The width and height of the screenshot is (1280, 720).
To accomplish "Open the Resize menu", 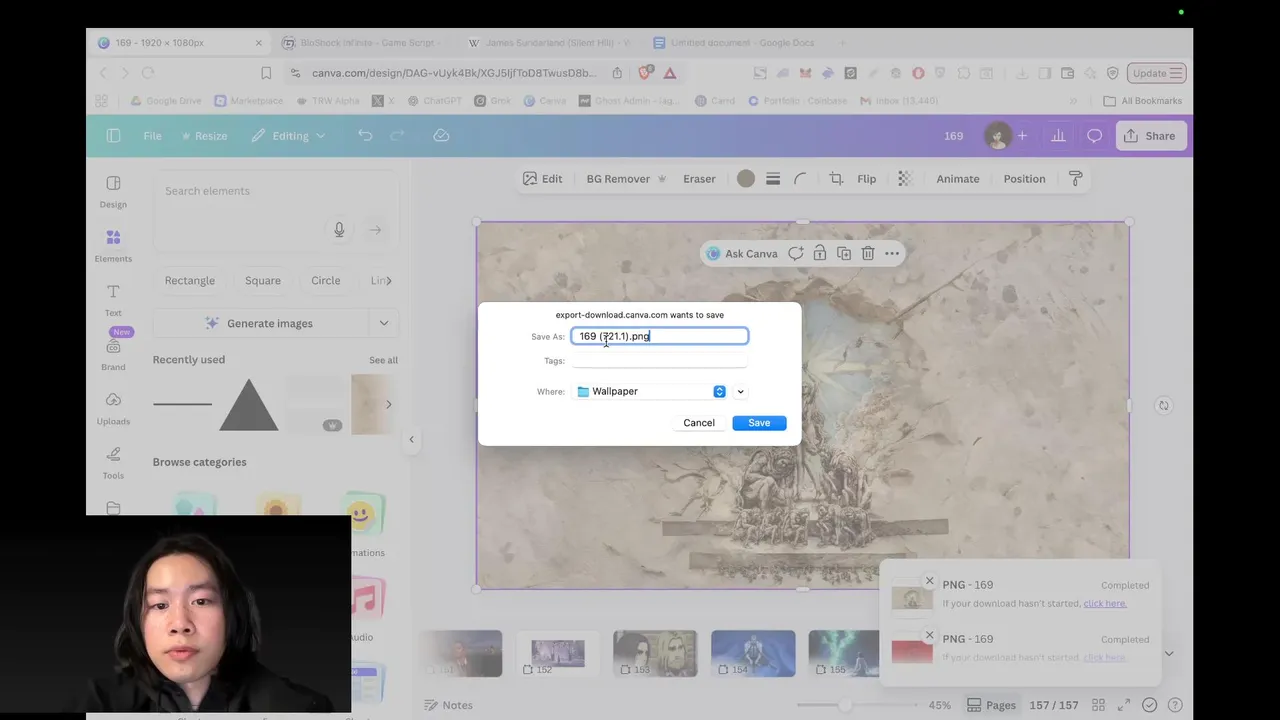I will (204, 136).
